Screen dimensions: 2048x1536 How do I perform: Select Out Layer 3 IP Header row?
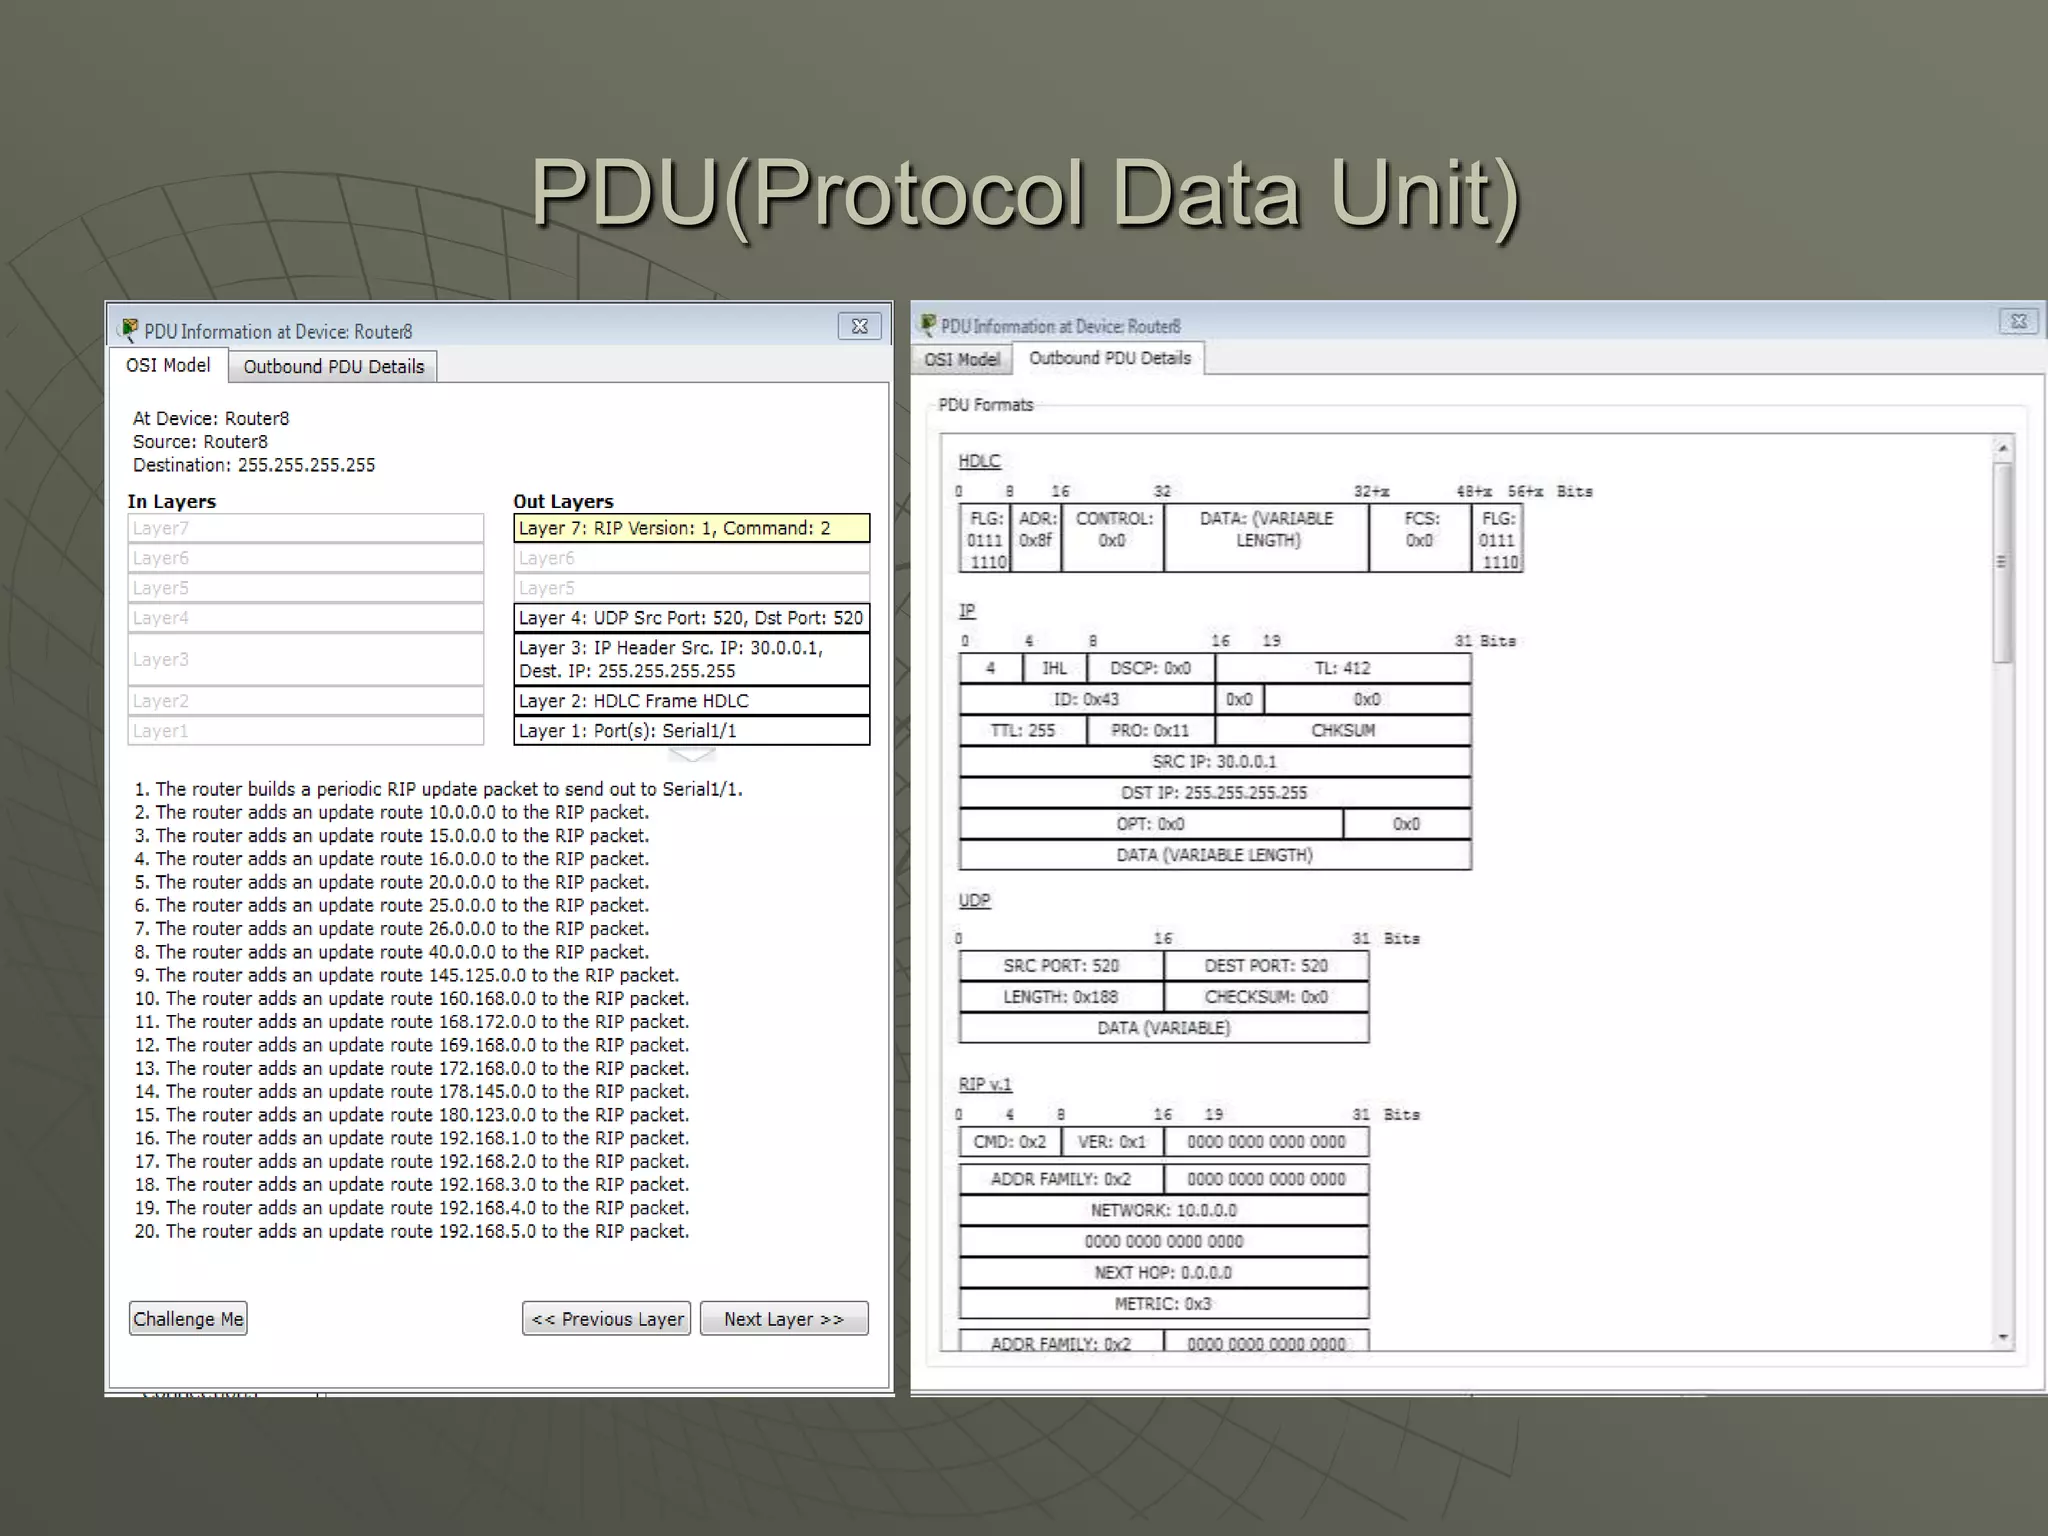(x=692, y=659)
